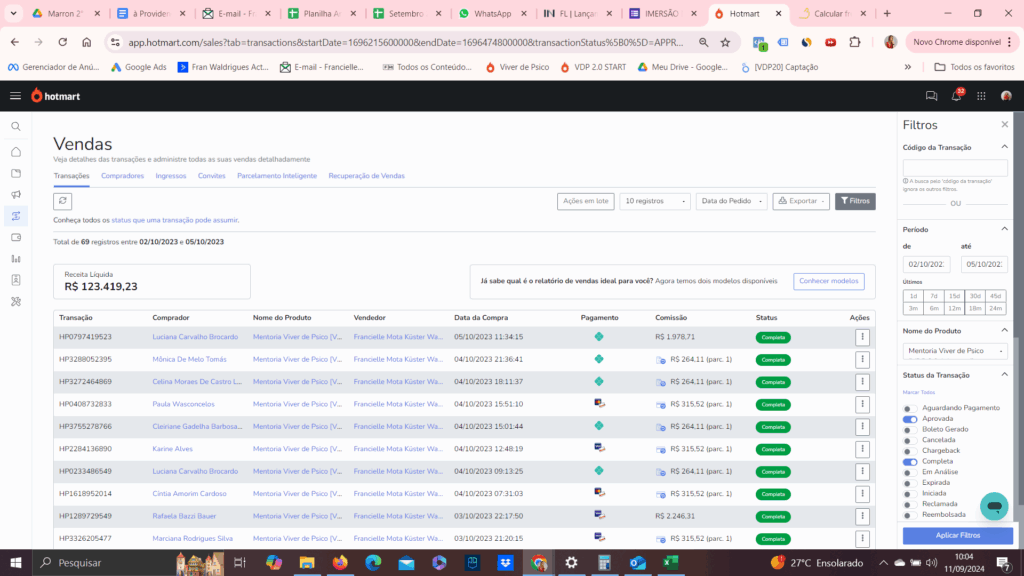Enable the Chargeback status filter

(x=910, y=451)
